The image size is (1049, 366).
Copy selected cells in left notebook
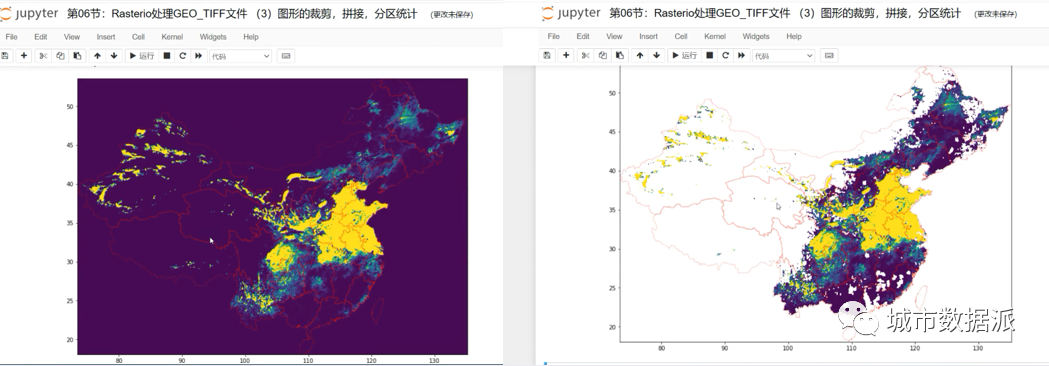pyautogui.click(x=60, y=56)
